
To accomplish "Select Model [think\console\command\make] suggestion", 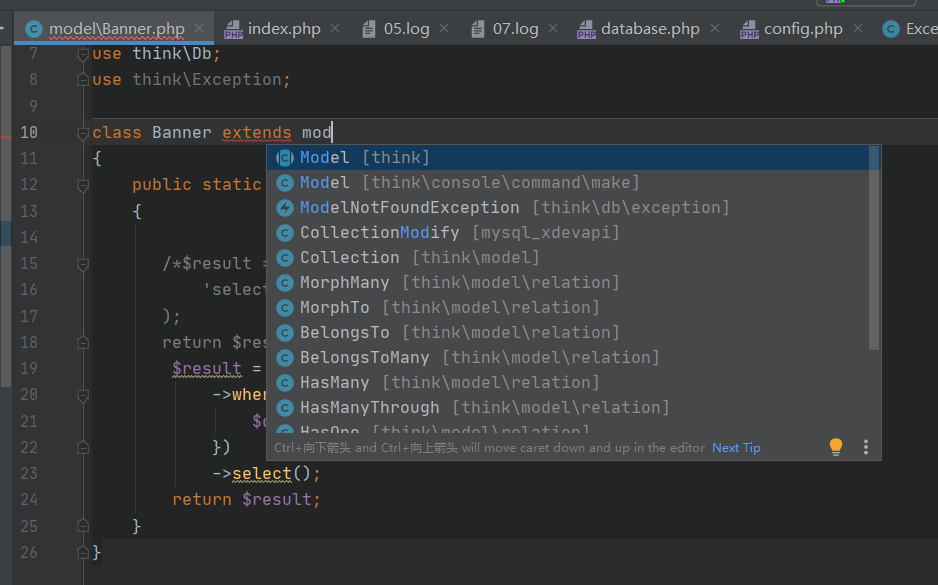I will tap(568, 182).
